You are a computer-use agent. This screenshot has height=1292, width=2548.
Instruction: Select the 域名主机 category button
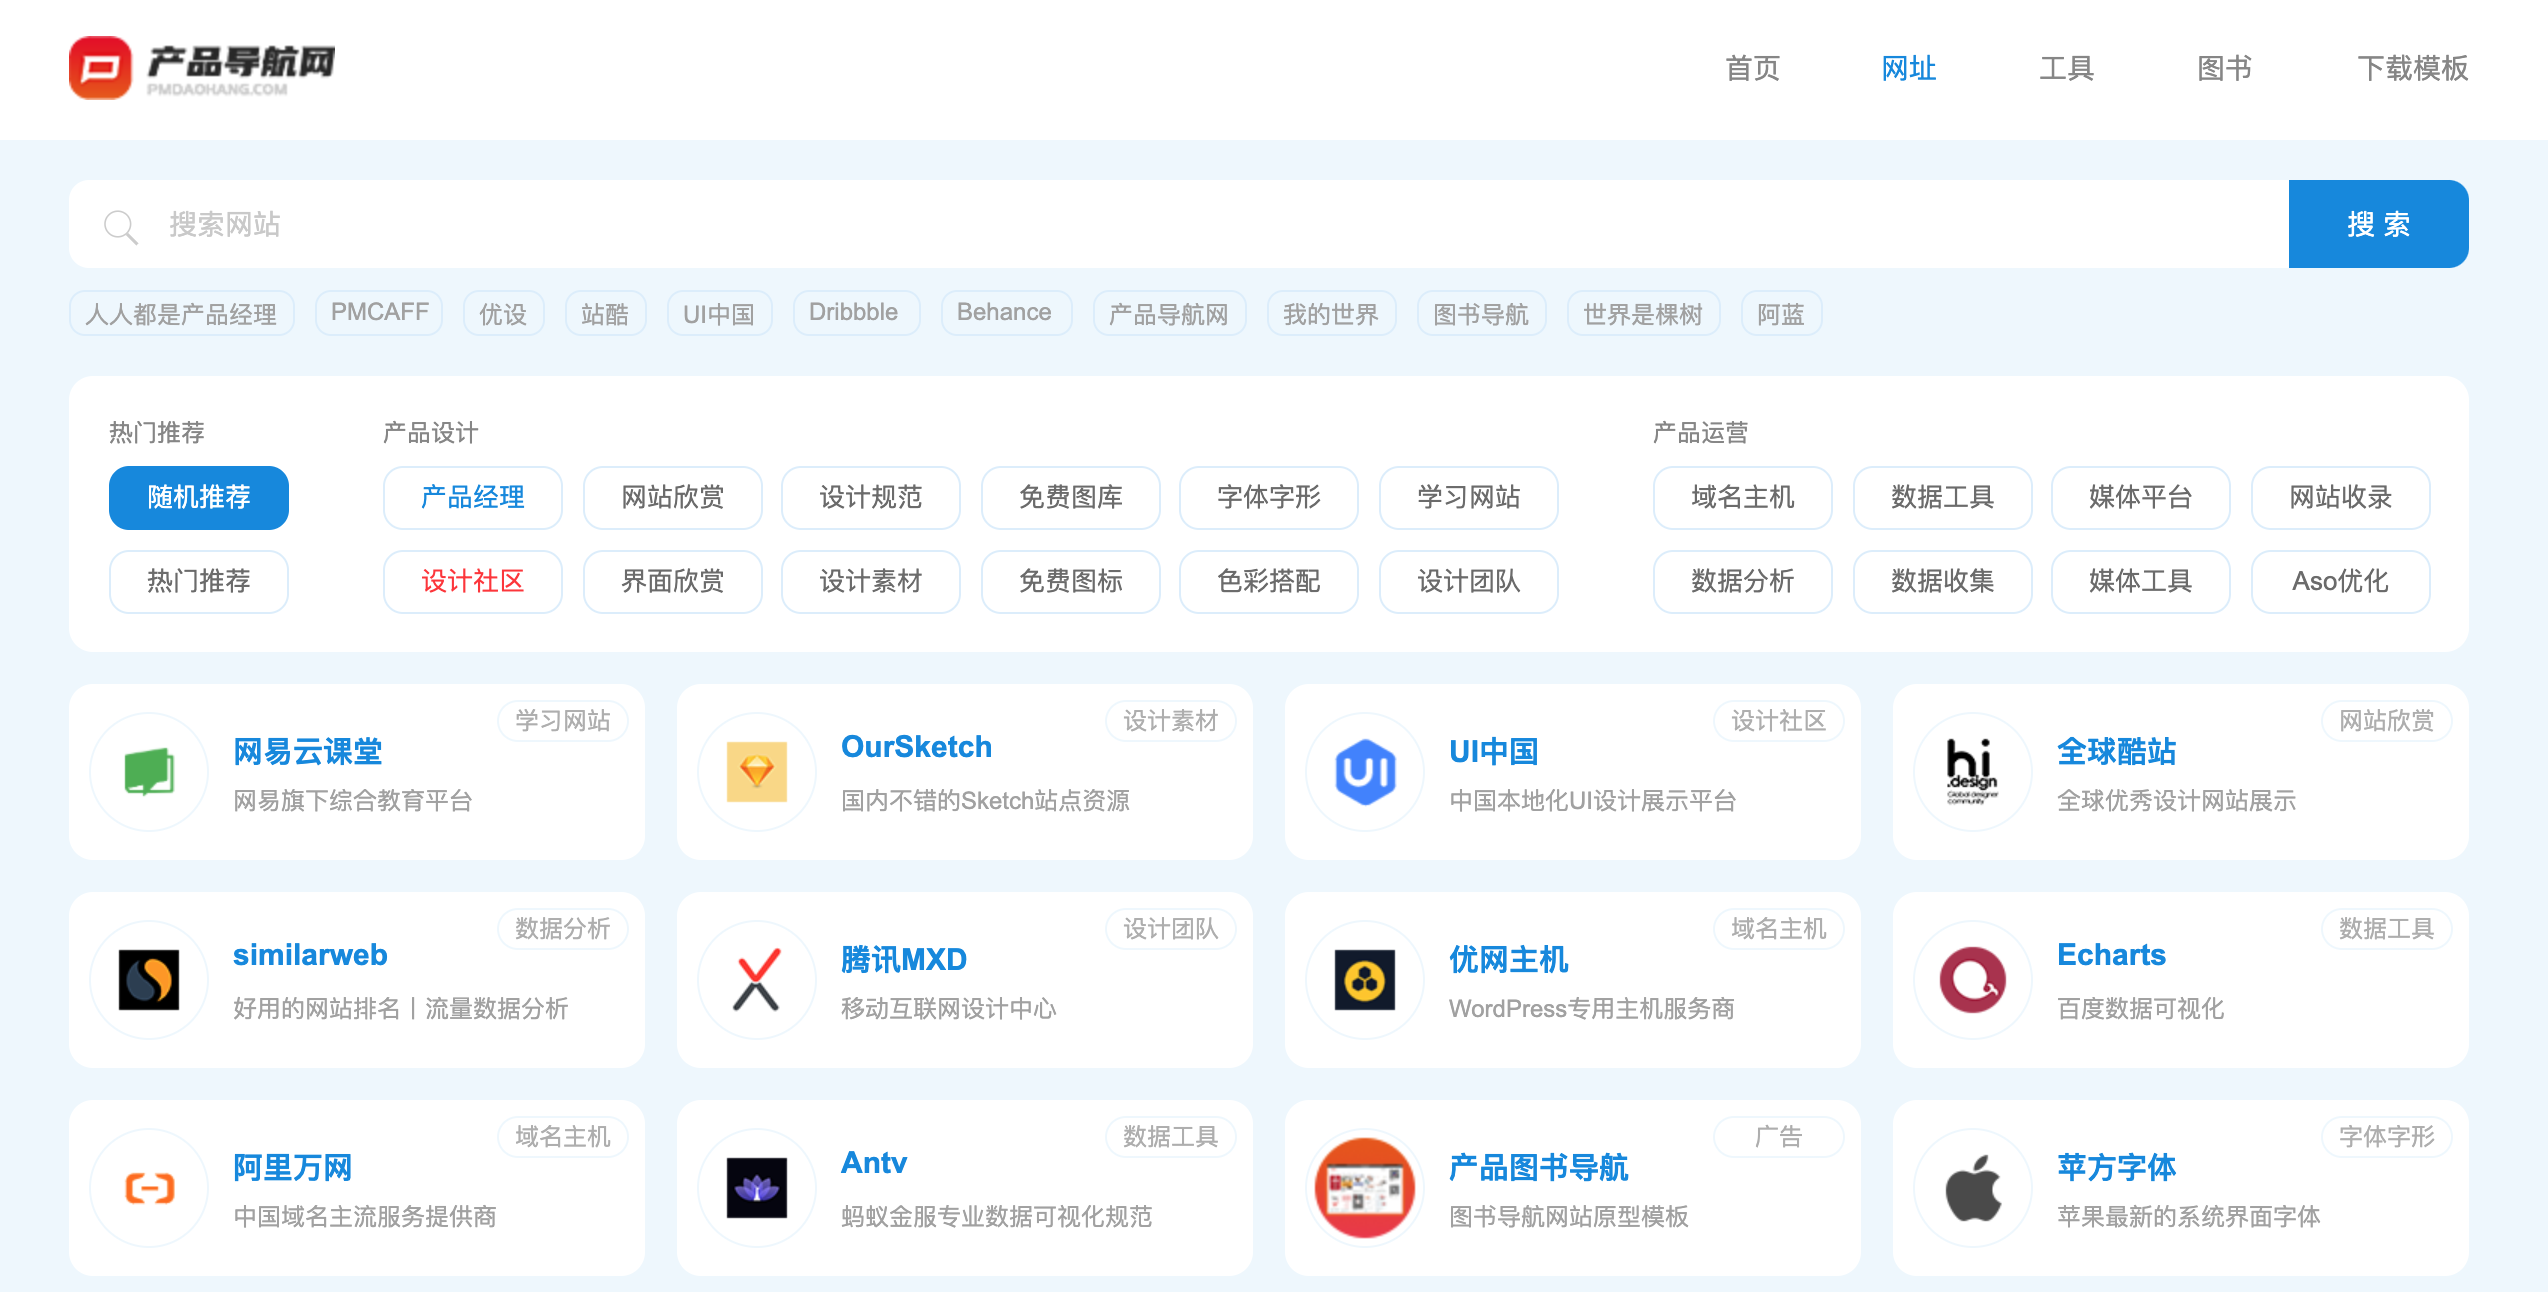1743,498
